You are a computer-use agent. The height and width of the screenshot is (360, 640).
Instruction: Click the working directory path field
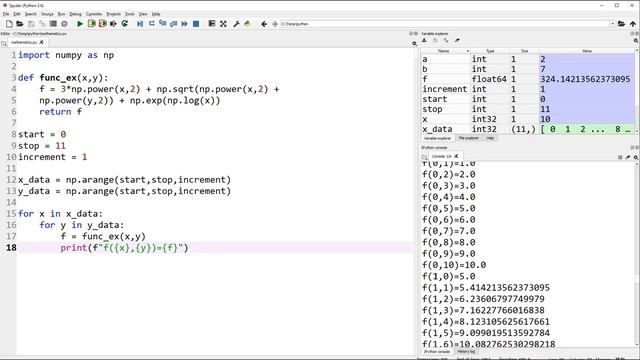tap(445, 24)
